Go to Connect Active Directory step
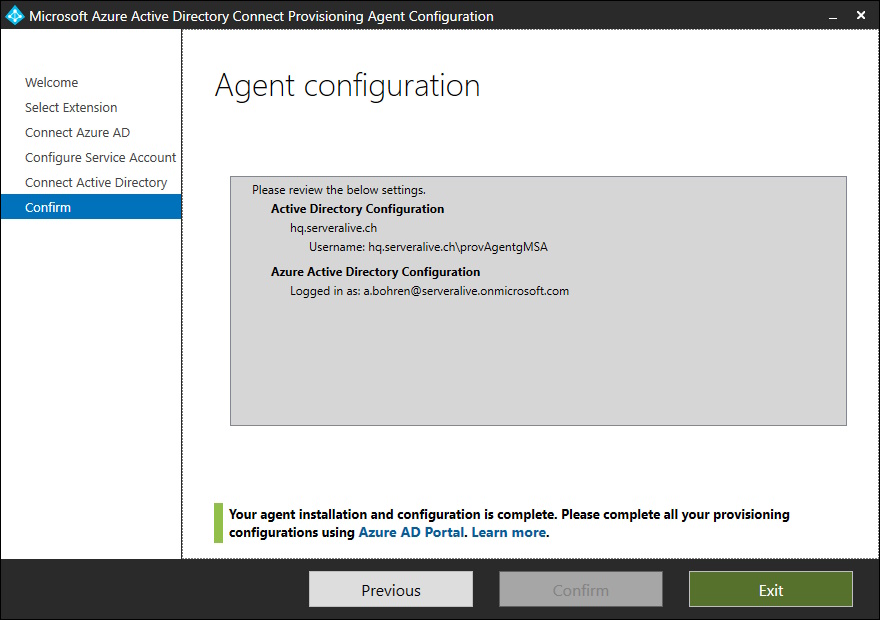The image size is (880, 620). [x=96, y=182]
